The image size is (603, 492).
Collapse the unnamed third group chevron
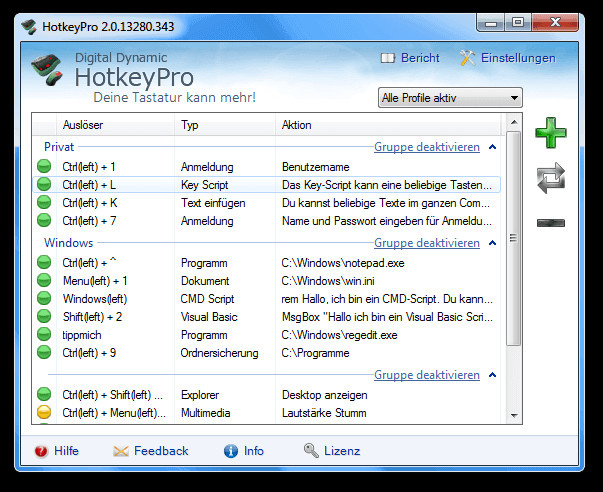coord(492,375)
